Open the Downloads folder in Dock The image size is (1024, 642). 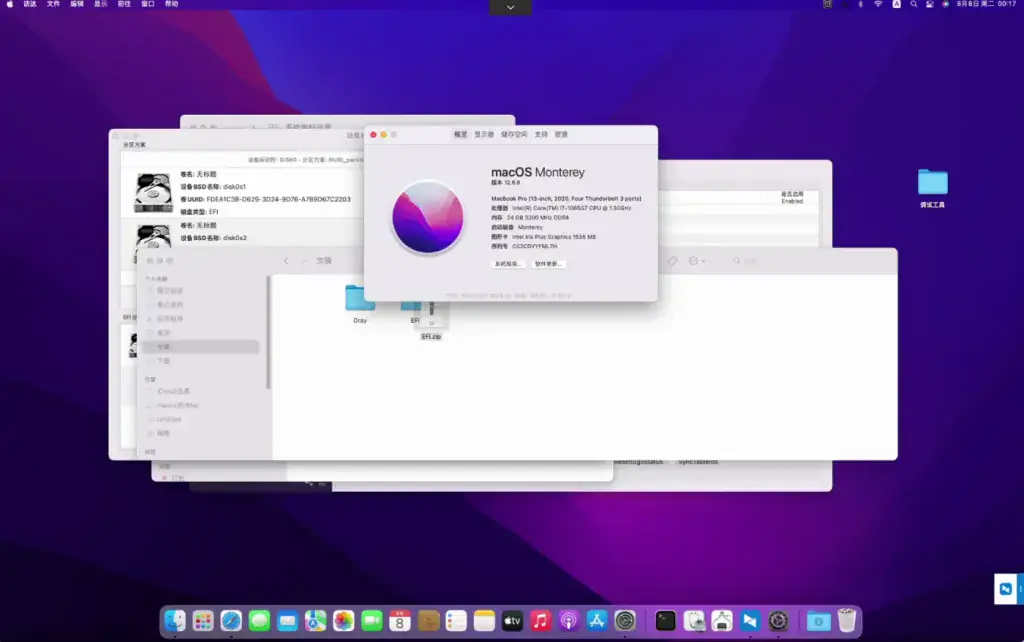tap(818, 620)
